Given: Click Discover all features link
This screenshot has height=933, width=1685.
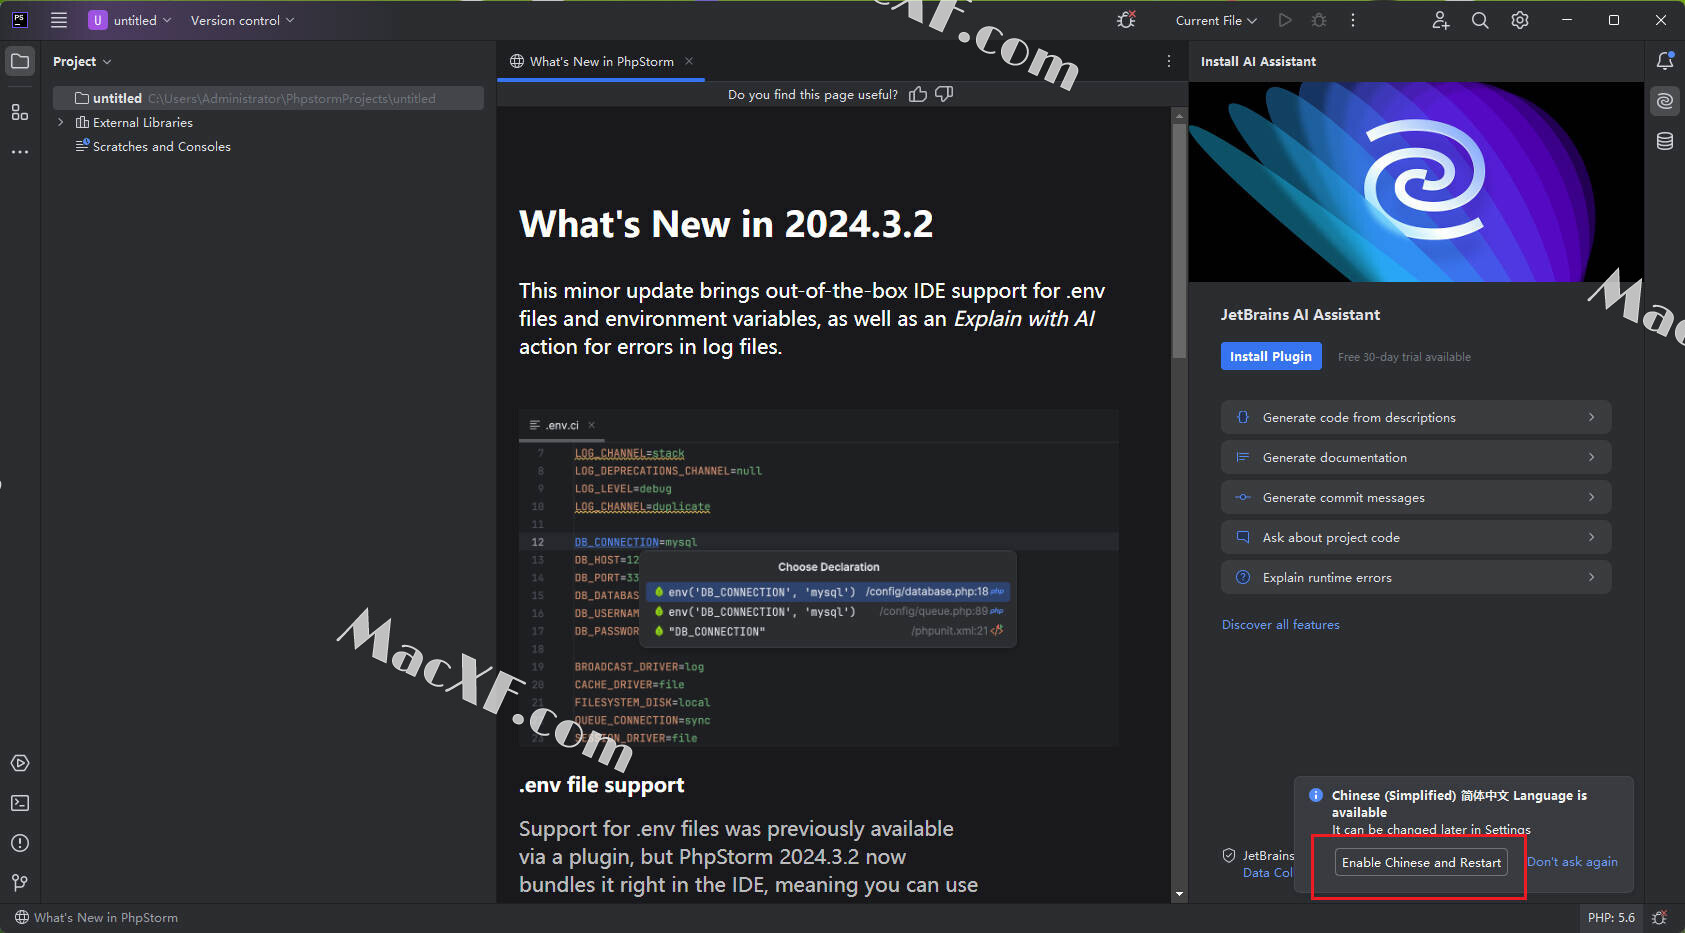Looking at the screenshot, I should [1280, 624].
